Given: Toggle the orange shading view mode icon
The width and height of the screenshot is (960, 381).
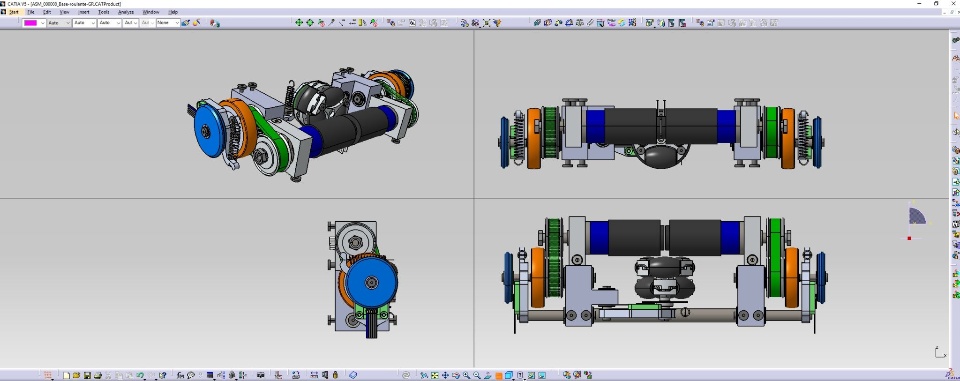Looking at the screenshot, I should click(499, 375).
